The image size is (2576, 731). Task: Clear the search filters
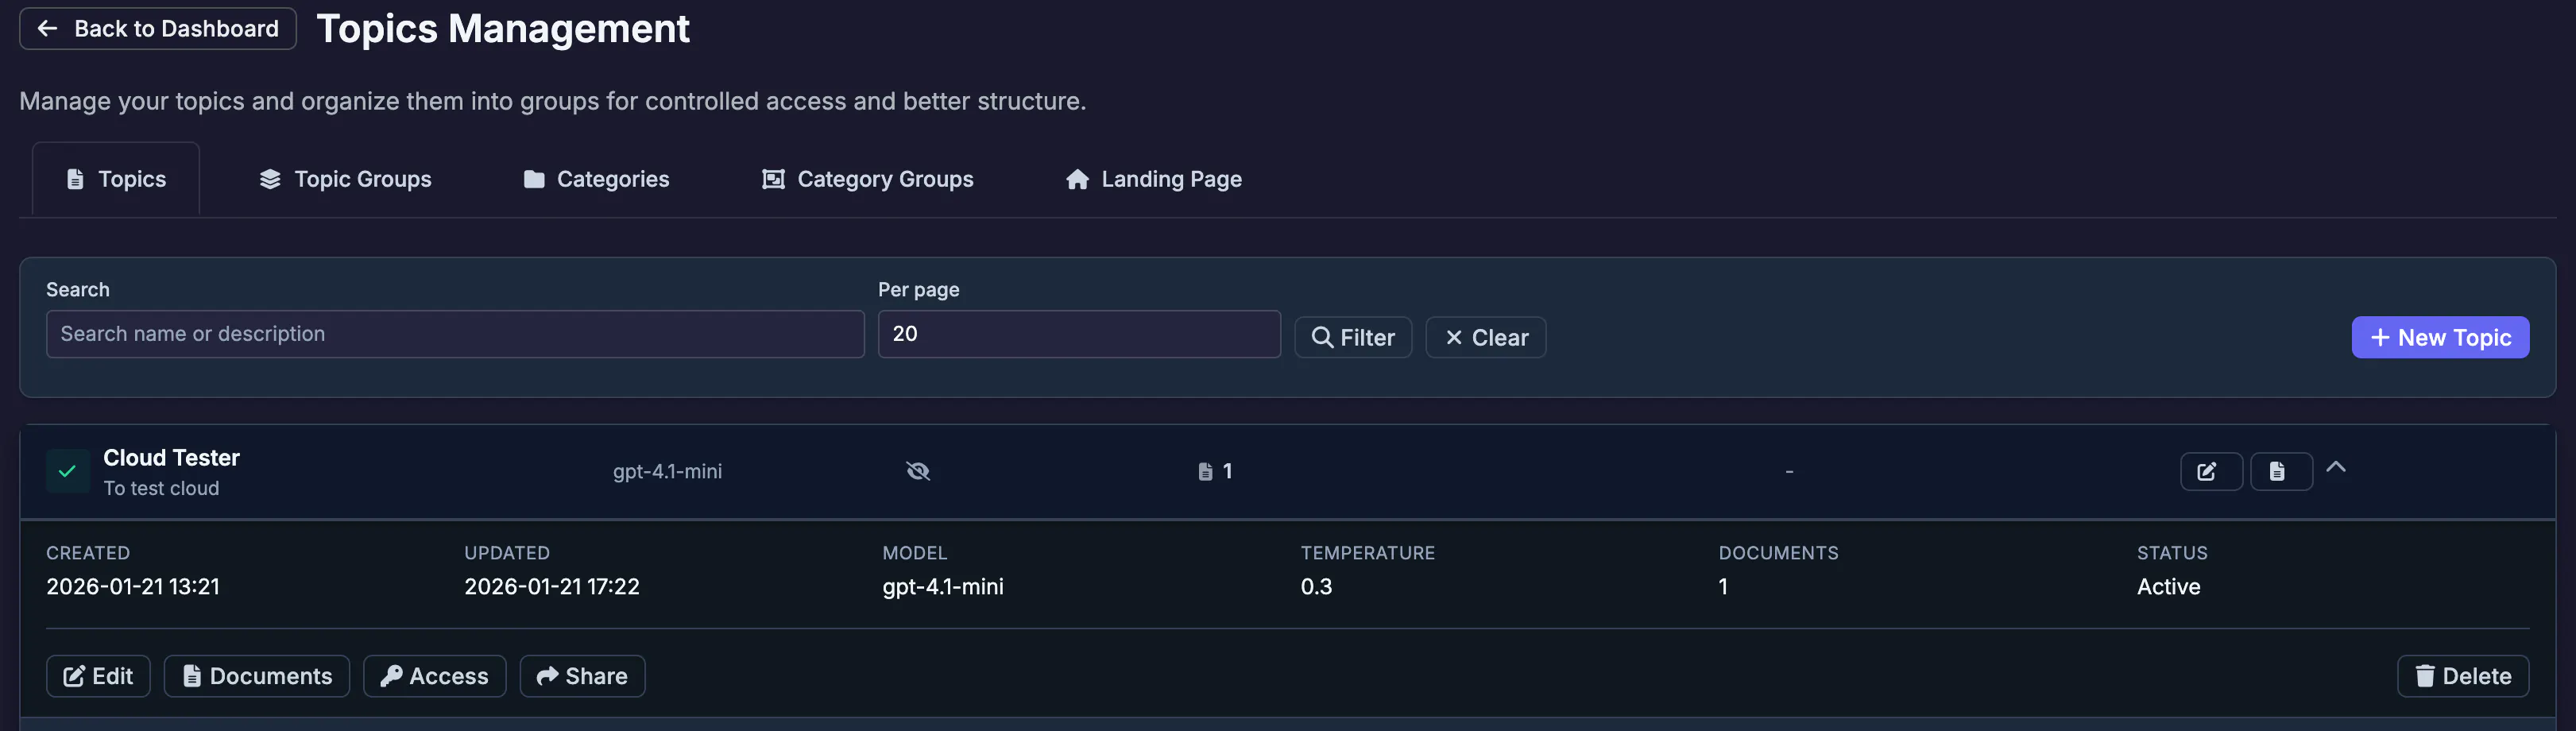pyautogui.click(x=1485, y=337)
